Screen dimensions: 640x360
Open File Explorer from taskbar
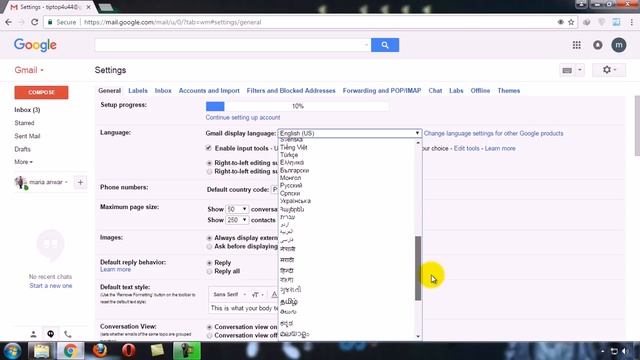pos(41,351)
